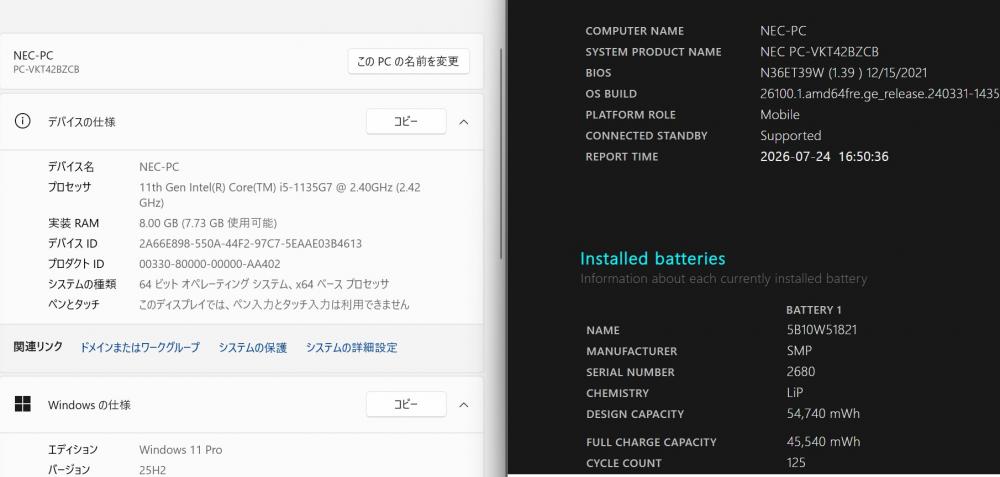Select REPORT TIME value 2026-07-24 16:50:36
Image resolution: width=1000 pixels, height=477 pixels.
824,157
